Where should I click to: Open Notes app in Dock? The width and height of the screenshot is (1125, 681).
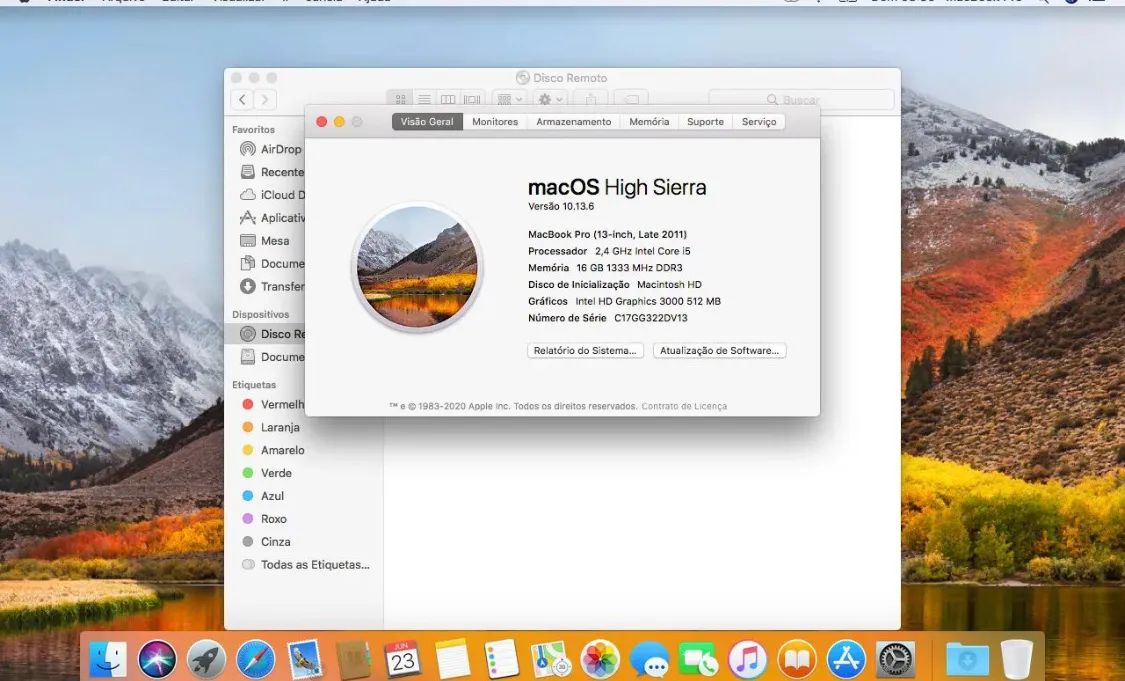[x=453, y=659]
